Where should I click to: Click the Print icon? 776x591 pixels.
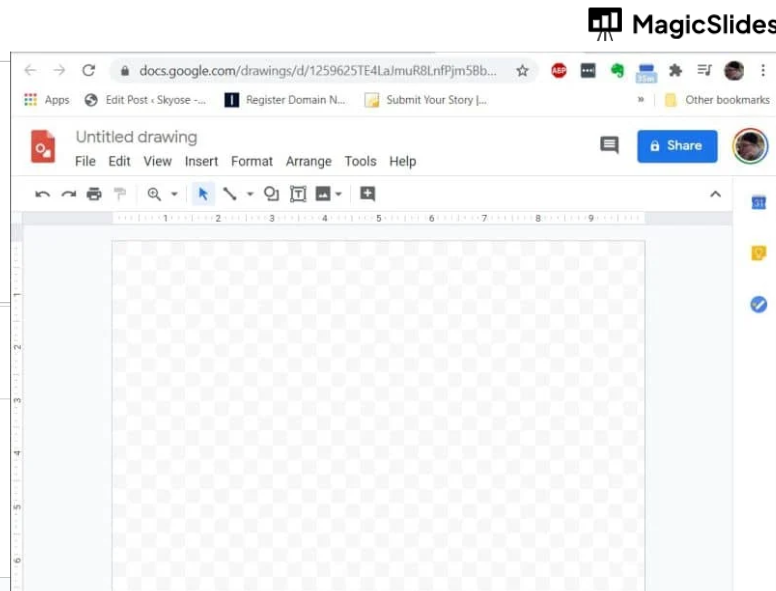pos(94,194)
